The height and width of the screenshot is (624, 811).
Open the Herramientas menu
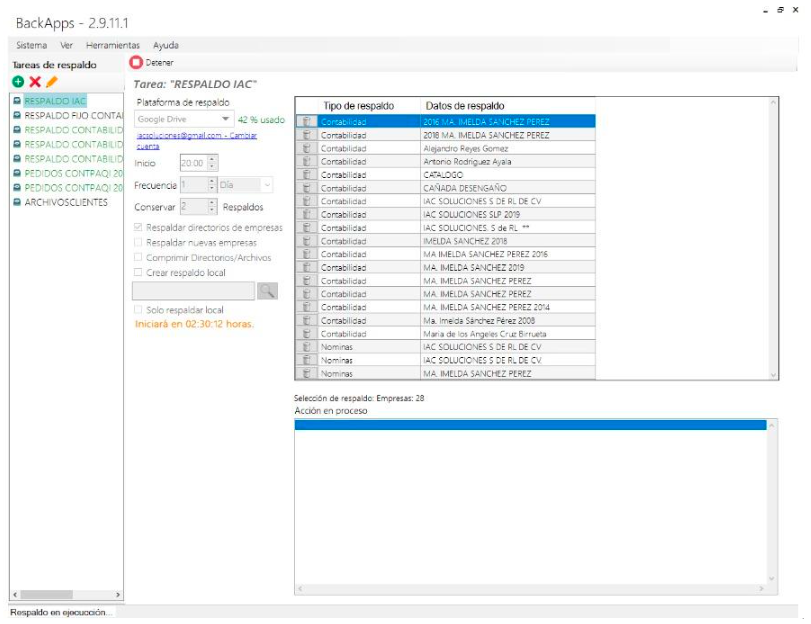pos(112,45)
